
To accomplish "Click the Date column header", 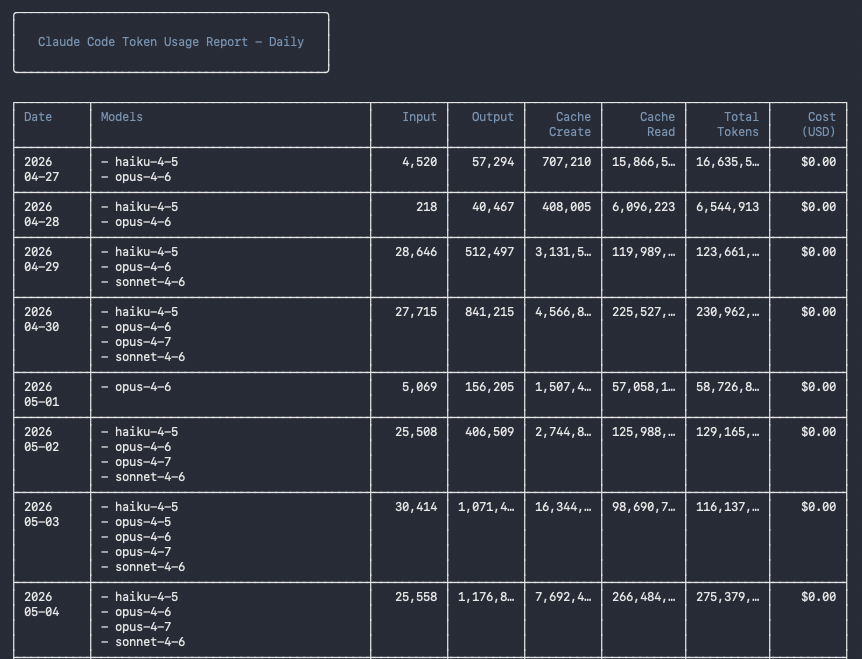I will pyautogui.click(x=38, y=117).
